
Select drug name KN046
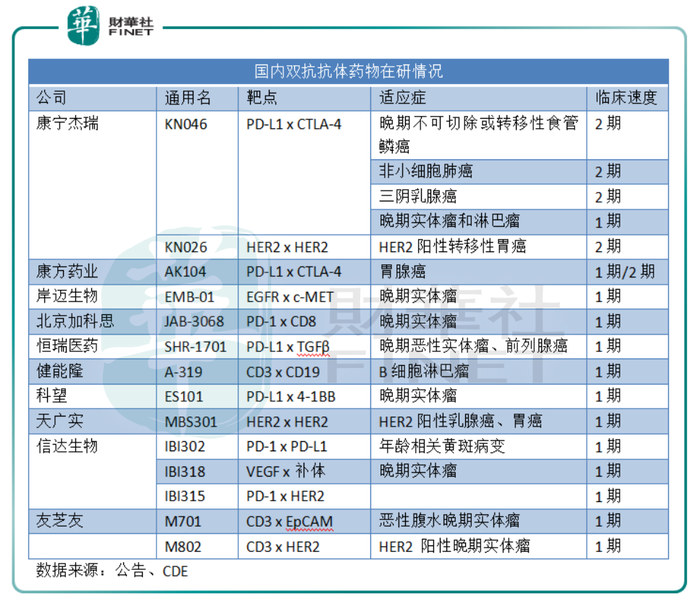pyautogui.click(x=186, y=124)
